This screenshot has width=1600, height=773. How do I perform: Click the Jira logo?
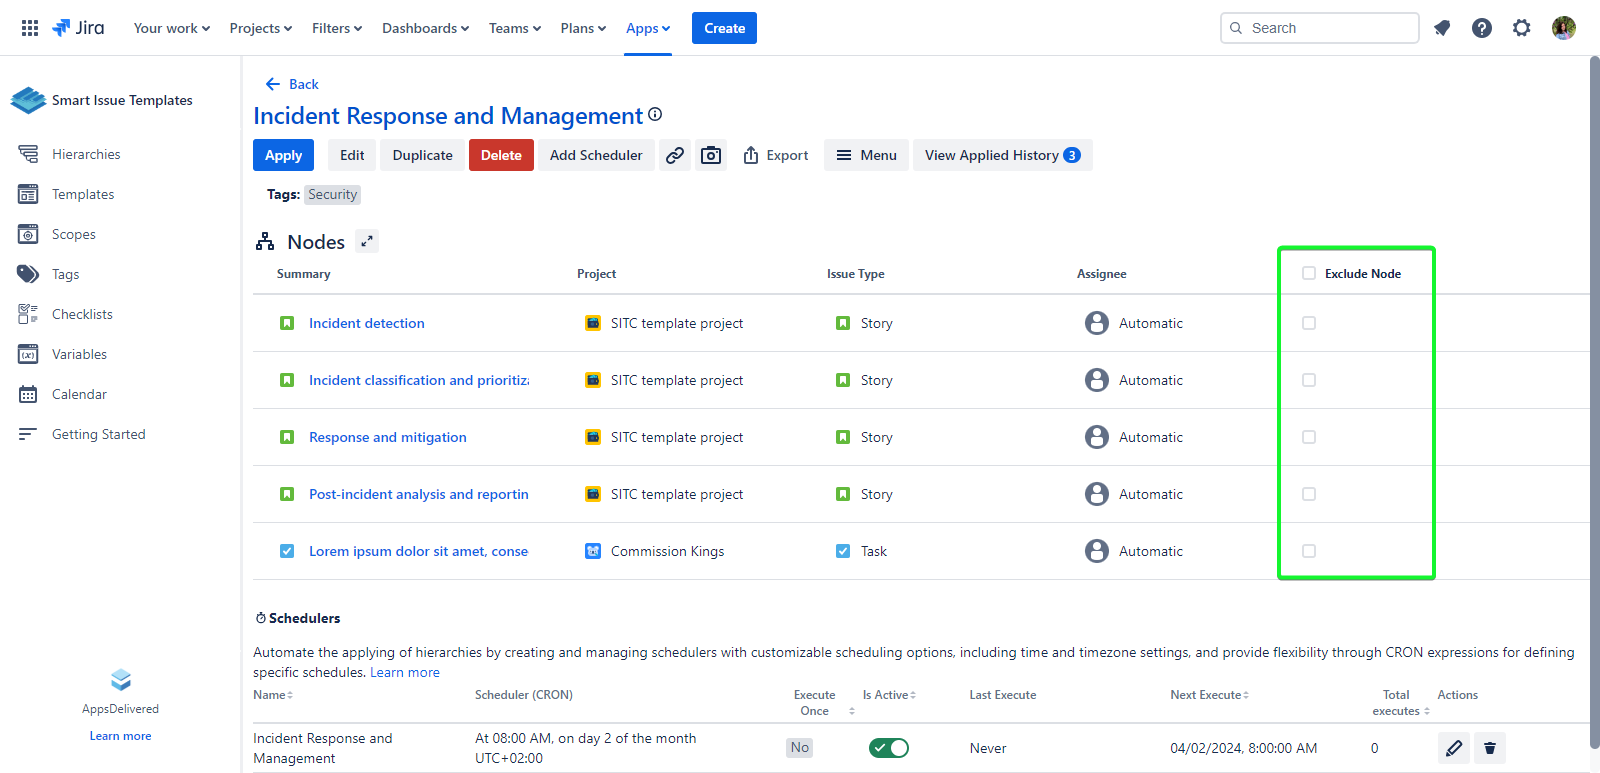click(78, 28)
